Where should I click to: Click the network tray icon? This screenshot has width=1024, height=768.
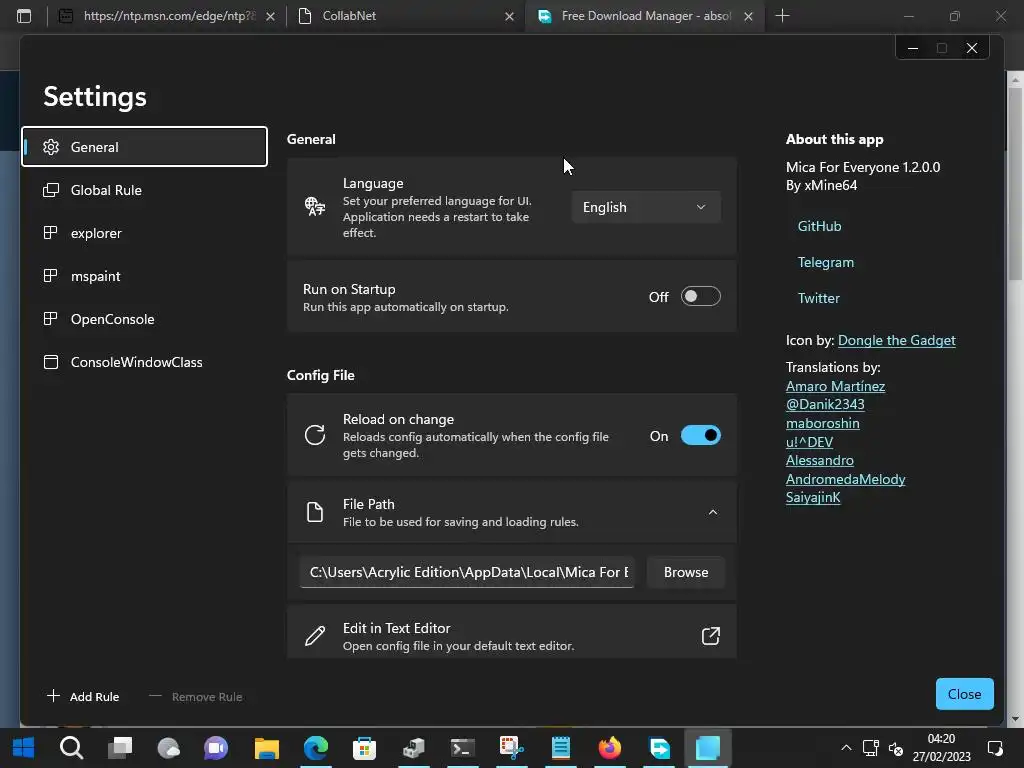point(871,748)
